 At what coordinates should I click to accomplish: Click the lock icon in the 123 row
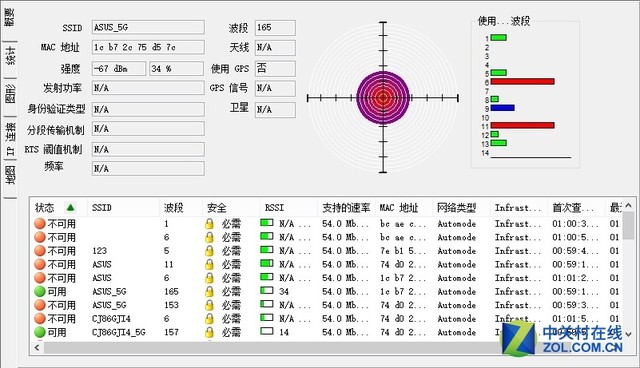click(209, 251)
